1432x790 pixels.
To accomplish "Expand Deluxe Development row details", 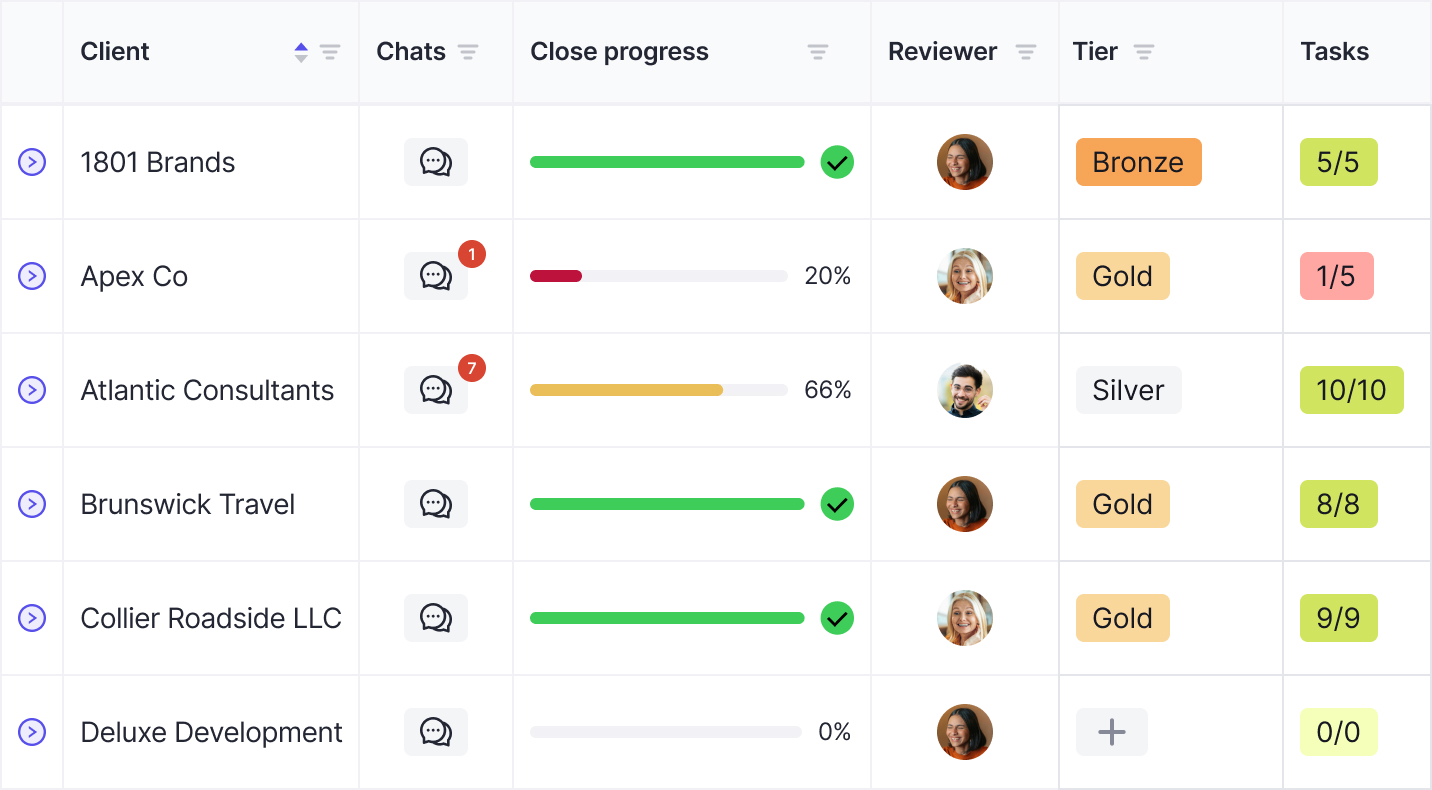I will point(31,732).
